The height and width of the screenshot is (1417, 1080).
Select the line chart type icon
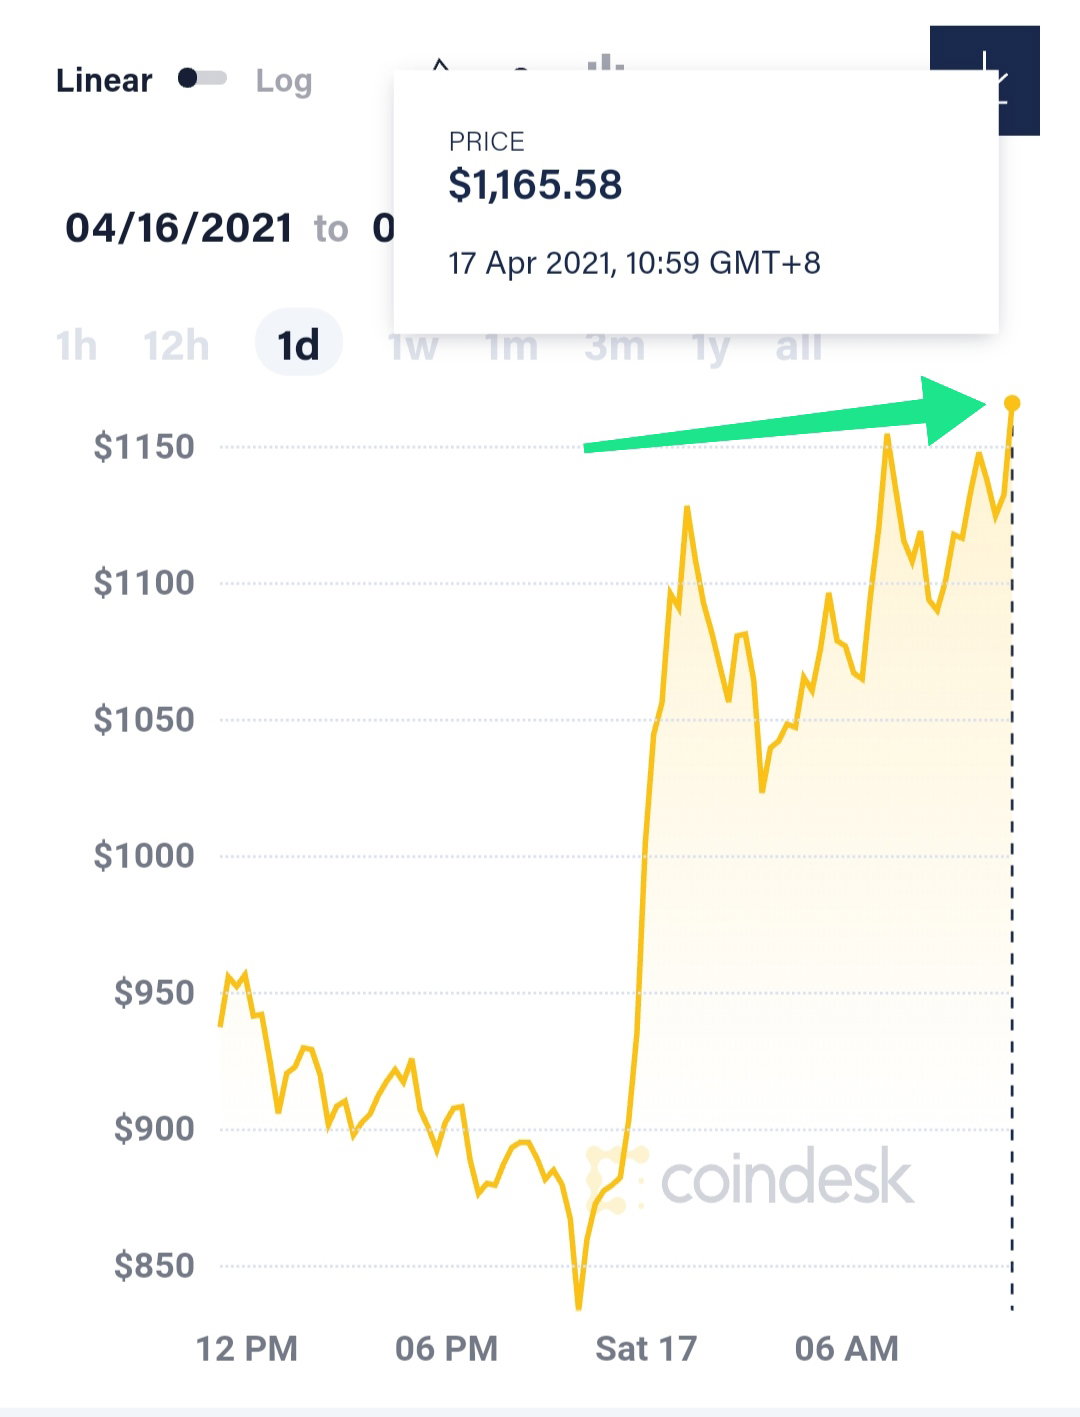[440, 64]
